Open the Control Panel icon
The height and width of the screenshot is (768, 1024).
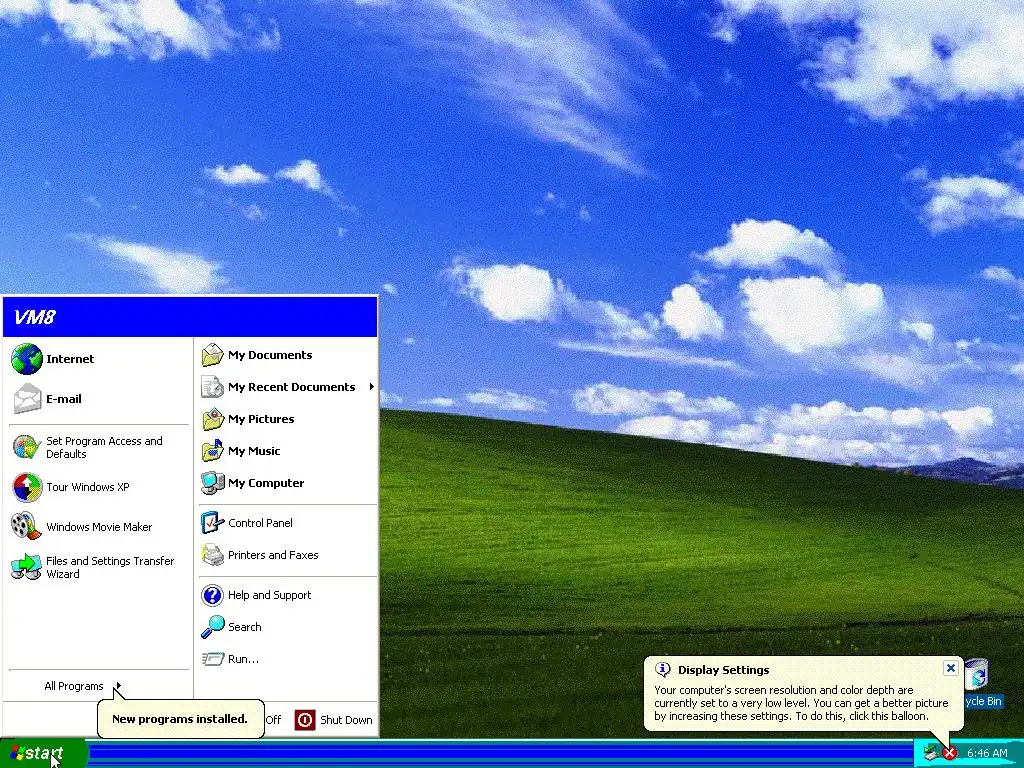point(213,522)
